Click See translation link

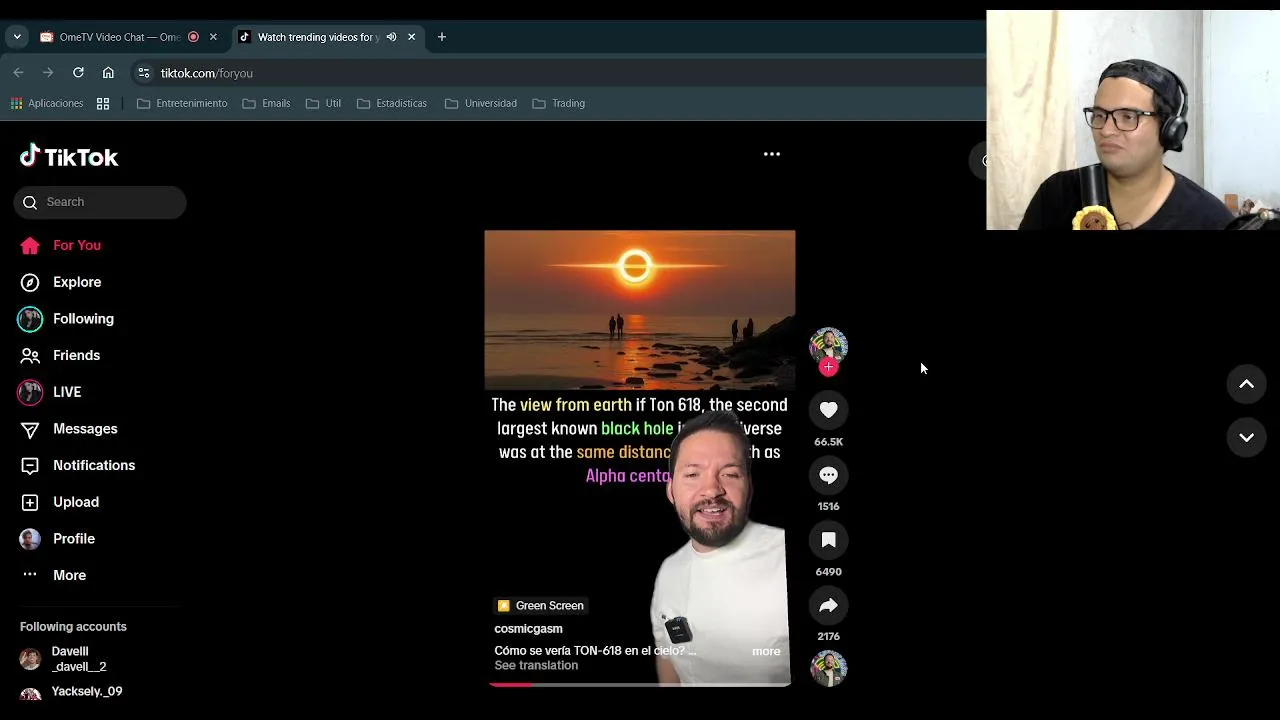(x=536, y=666)
